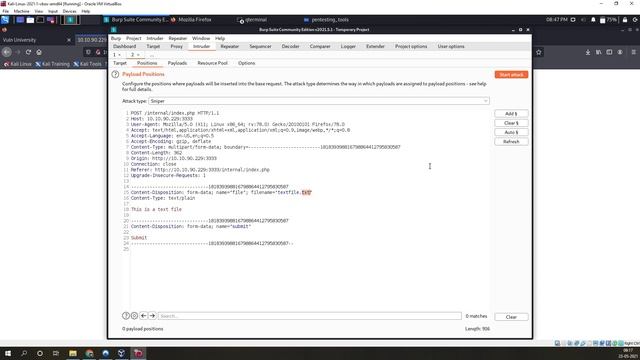Open Firefox hamburger menu
640x360 pixels.
click(633, 52)
